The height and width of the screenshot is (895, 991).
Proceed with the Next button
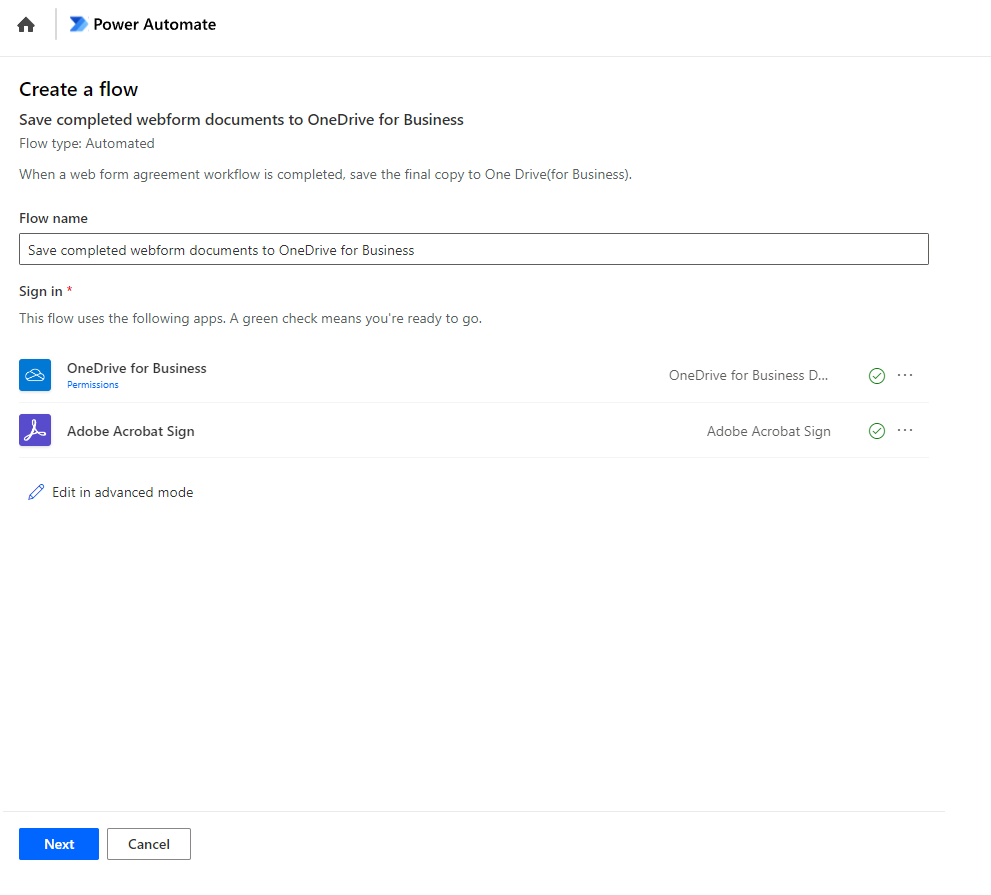click(x=59, y=844)
